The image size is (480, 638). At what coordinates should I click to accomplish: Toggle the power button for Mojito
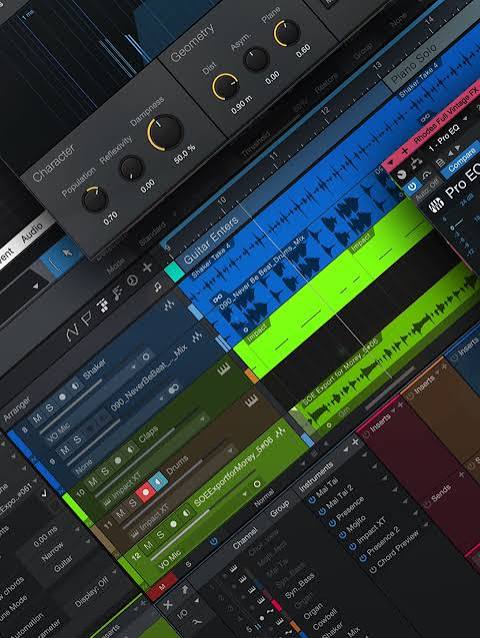(343, 535)
